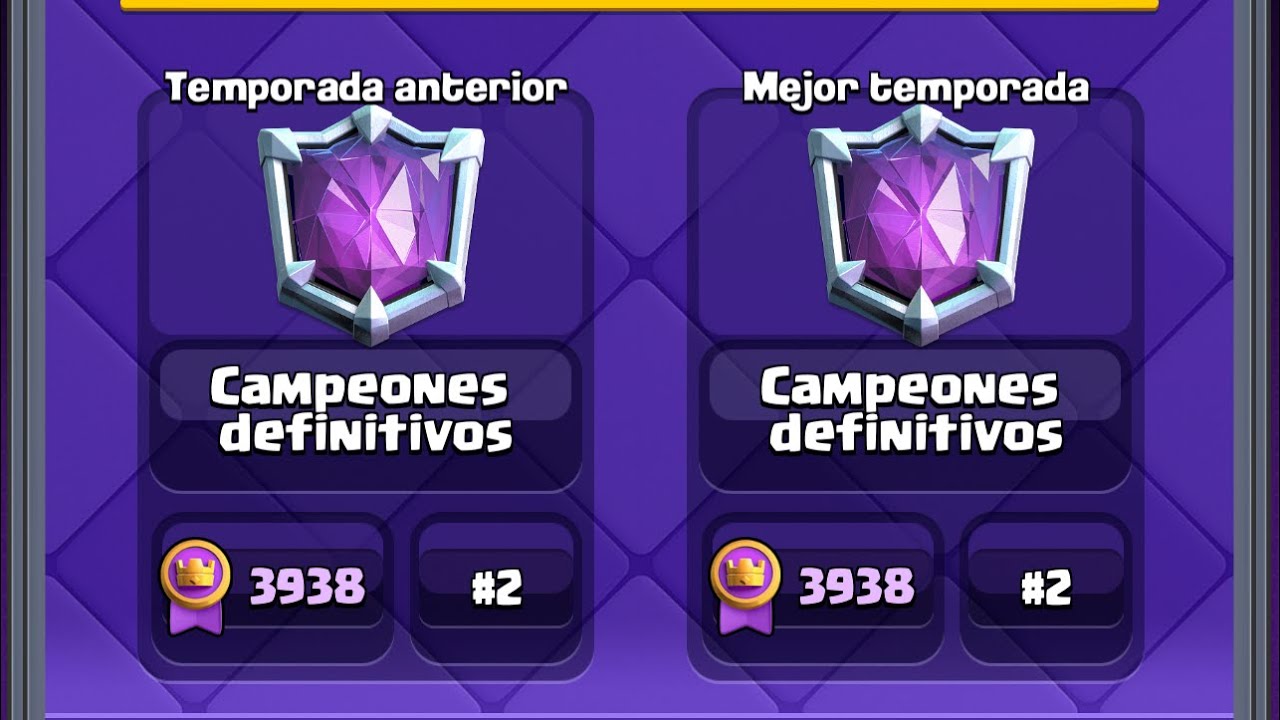Click the Mejor temporada heading

click(916, 88)
